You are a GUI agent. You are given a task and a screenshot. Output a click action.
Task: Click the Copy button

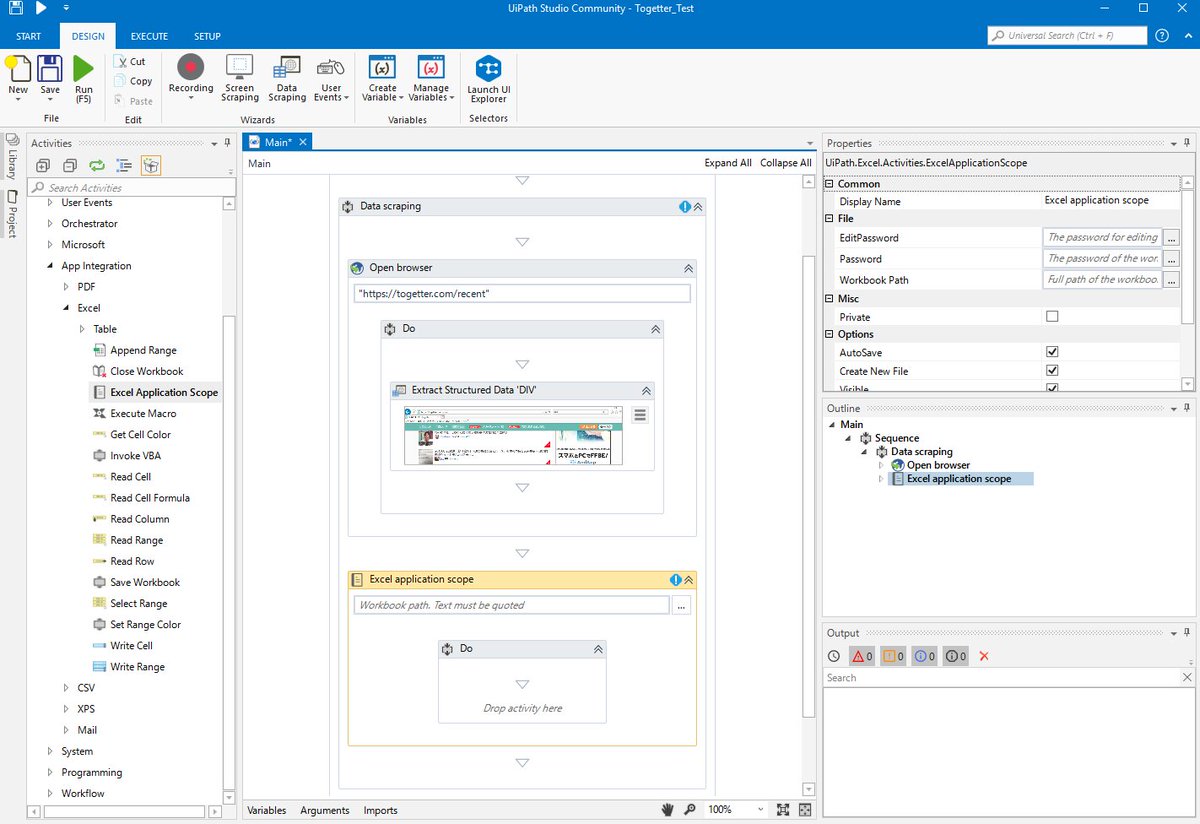(133, 81)
